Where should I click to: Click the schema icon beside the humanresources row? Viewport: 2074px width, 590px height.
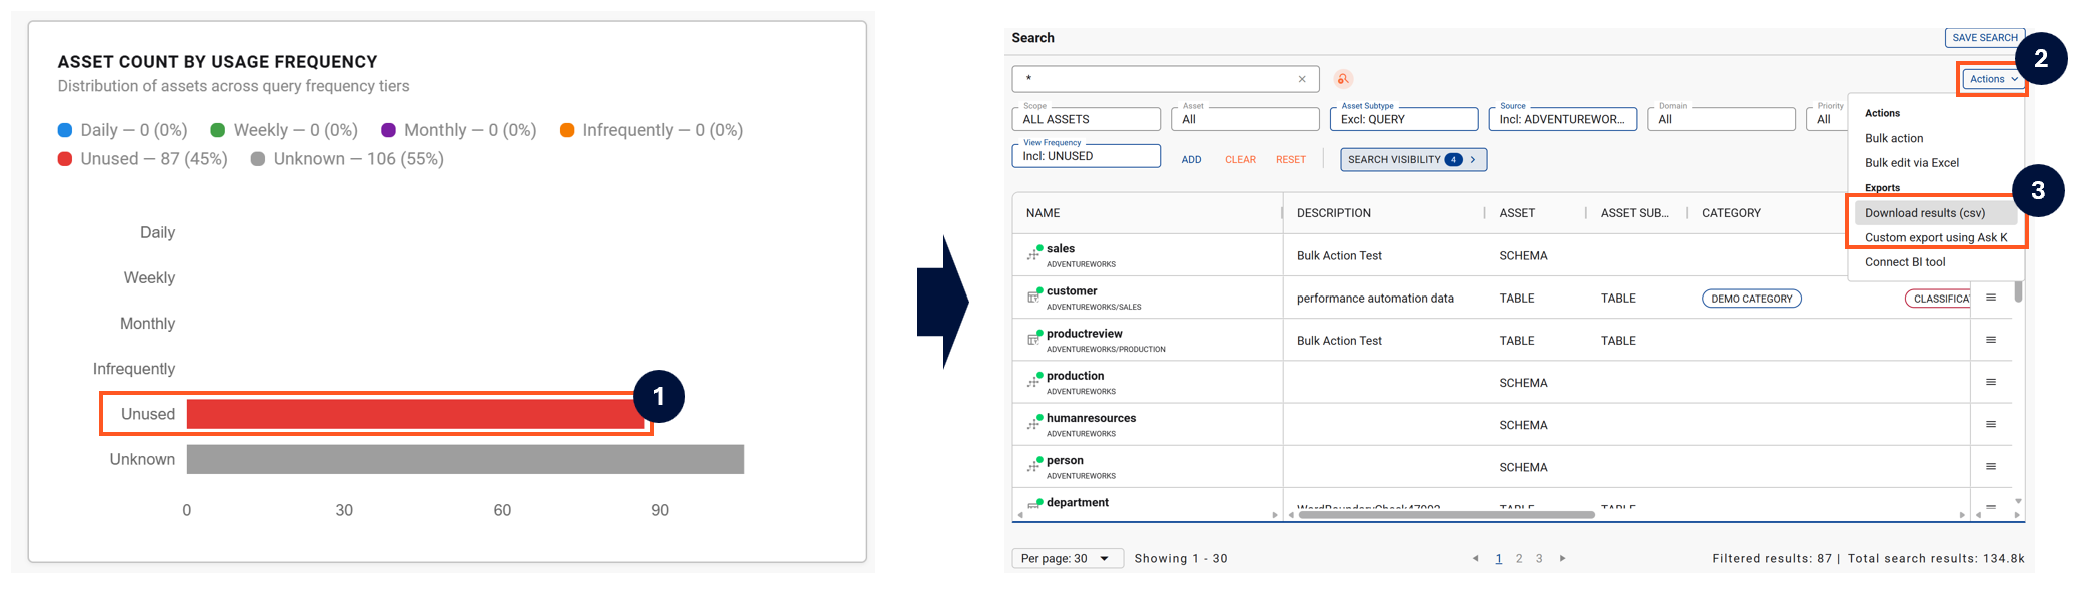point(1034,423)
